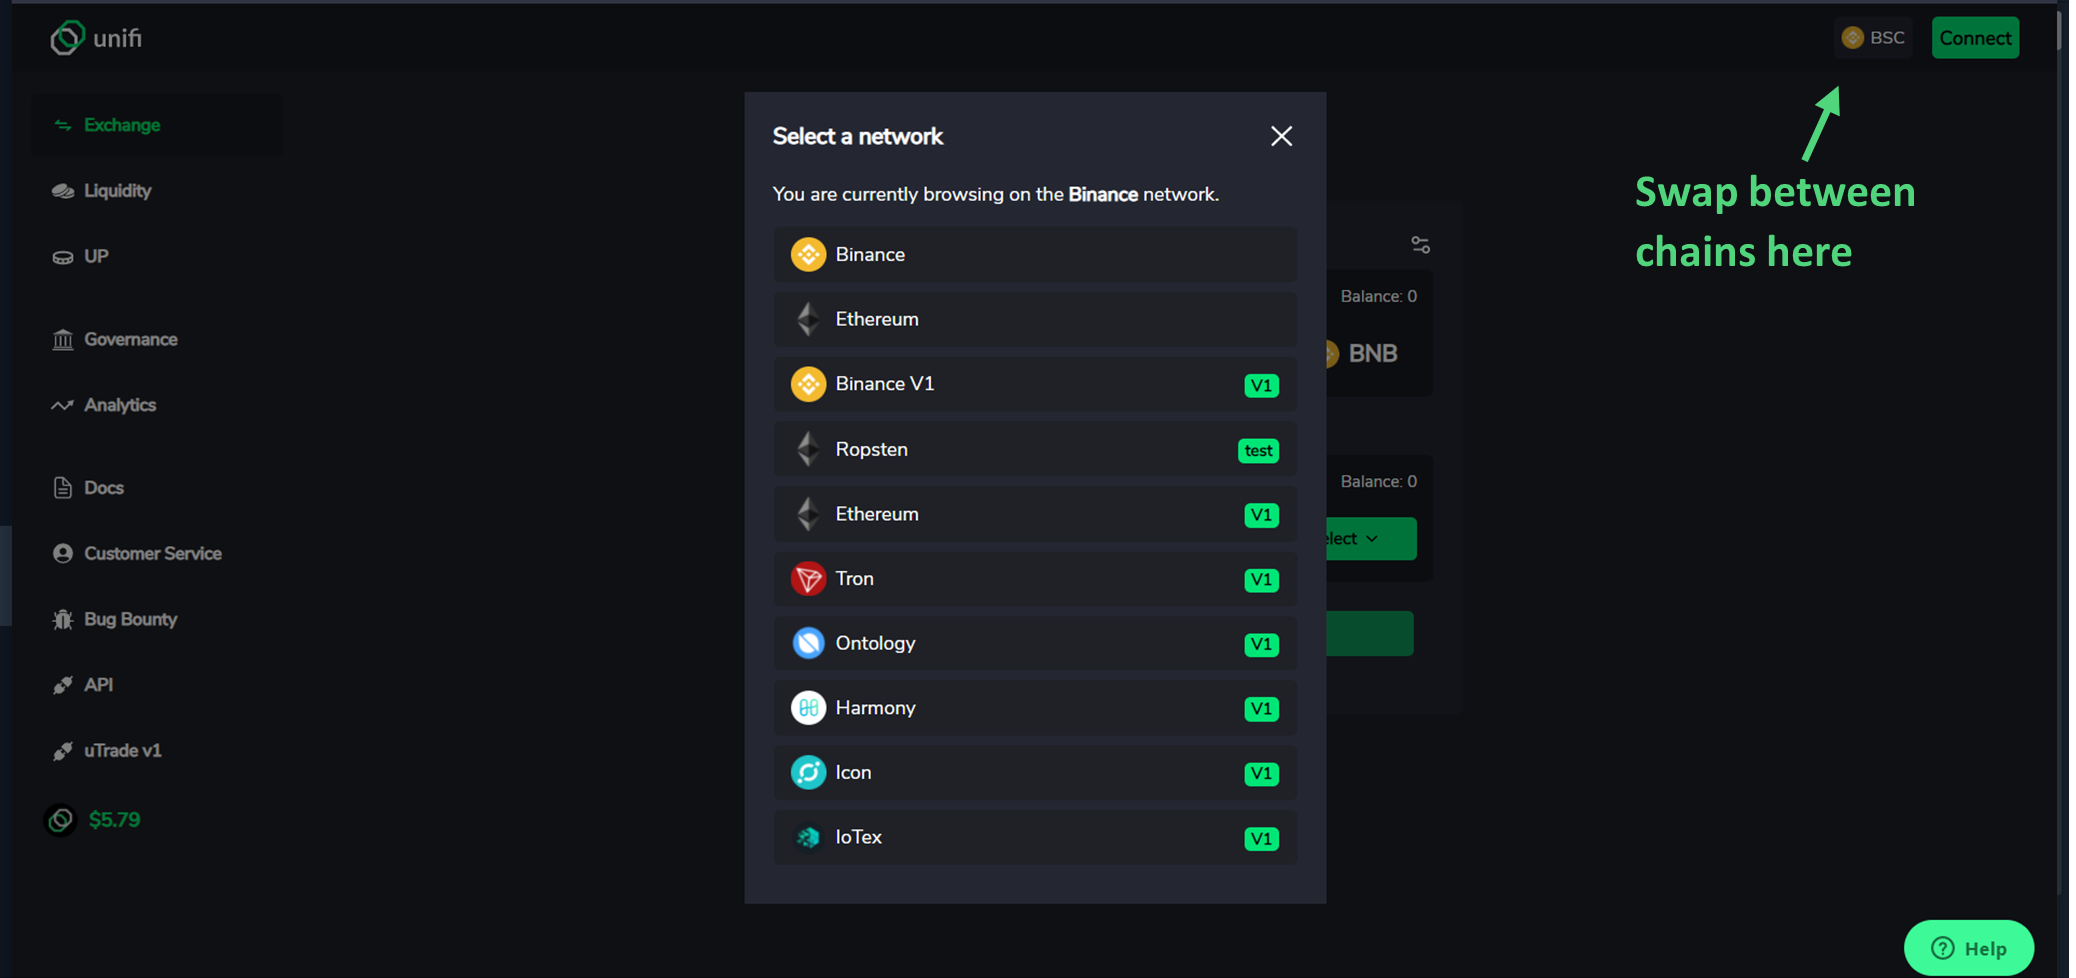Close the Select a network dialog
Image resolution: width=2076 pixels, height=978 pixels.
pos(1281,136)
